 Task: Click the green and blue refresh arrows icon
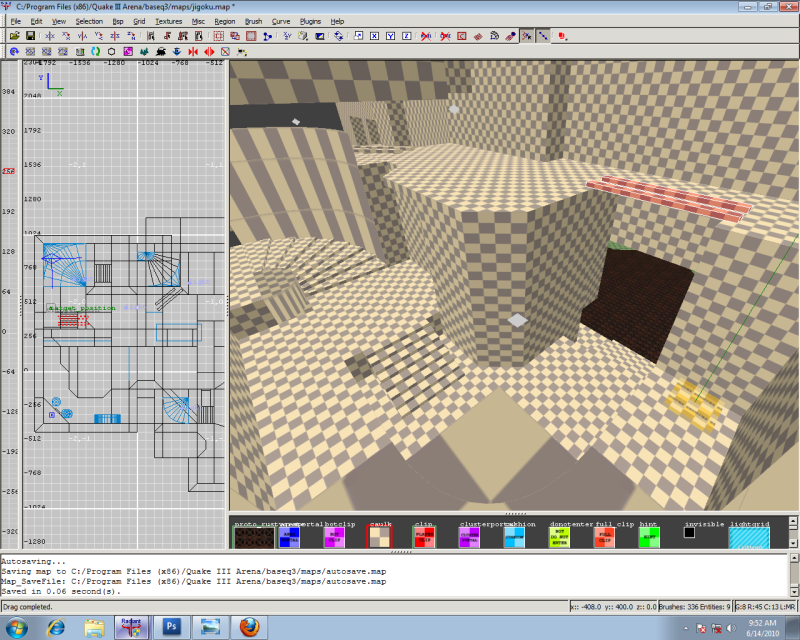pyautogui.click(x=95, y=52)
